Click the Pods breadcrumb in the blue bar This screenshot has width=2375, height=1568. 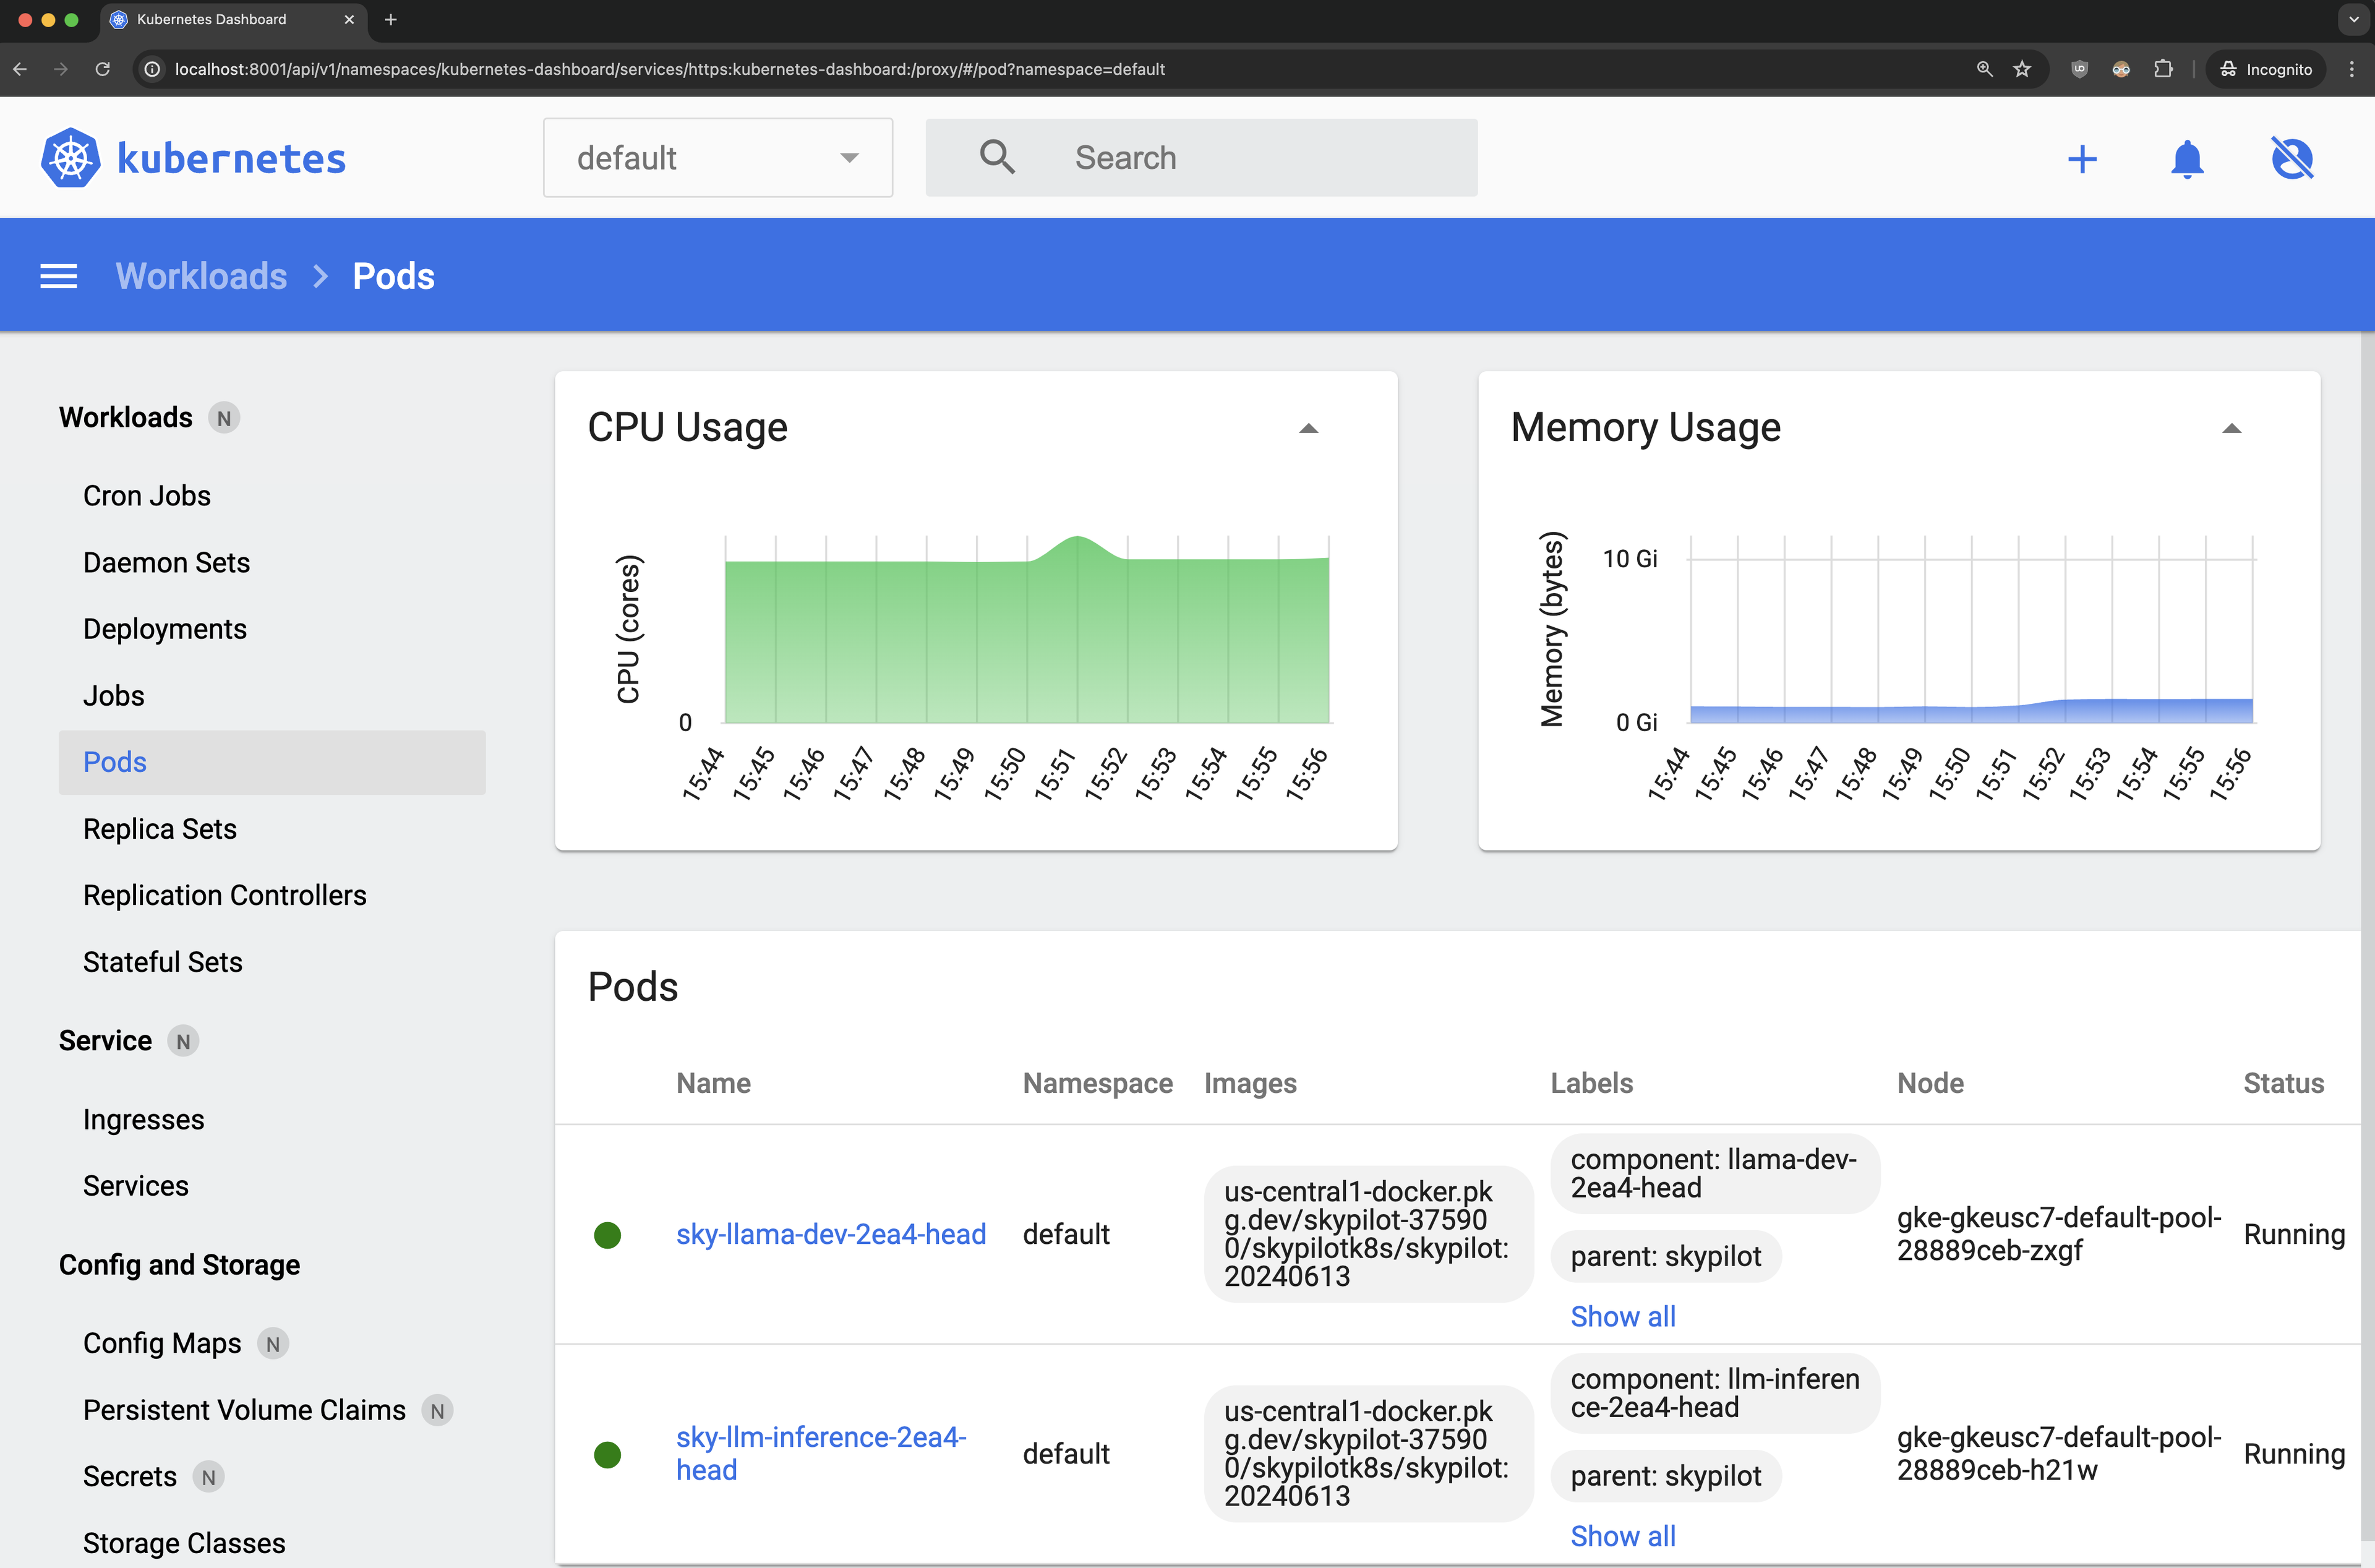click(x=394, y=276)
